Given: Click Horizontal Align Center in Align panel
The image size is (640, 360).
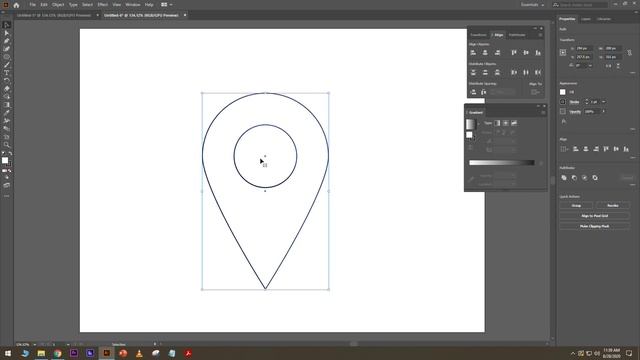Looking at the screenshot, I should [485, 53].
